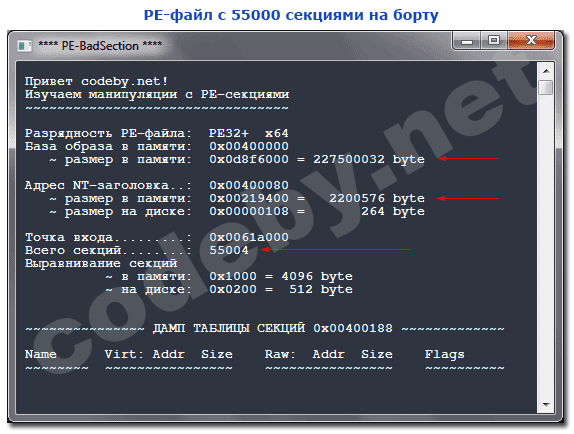Maximize the PE-BadSection console window
Screen dimensions: 574x434
(x=494, y=40)
